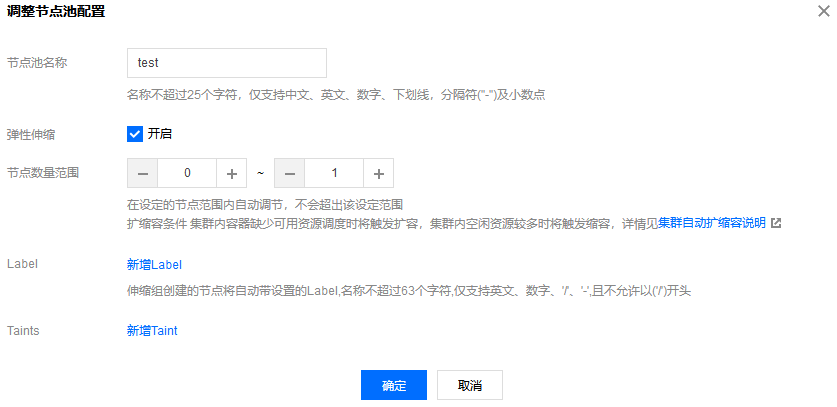Decrease the minimum node count with minus
Viewport: 837px width, 407px height.
click(x=143, y=173)
